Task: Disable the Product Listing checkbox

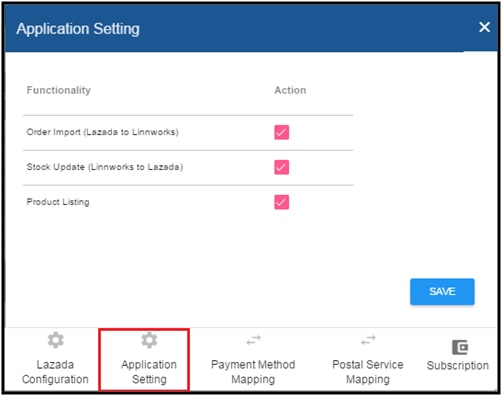Action: [282, 202]
